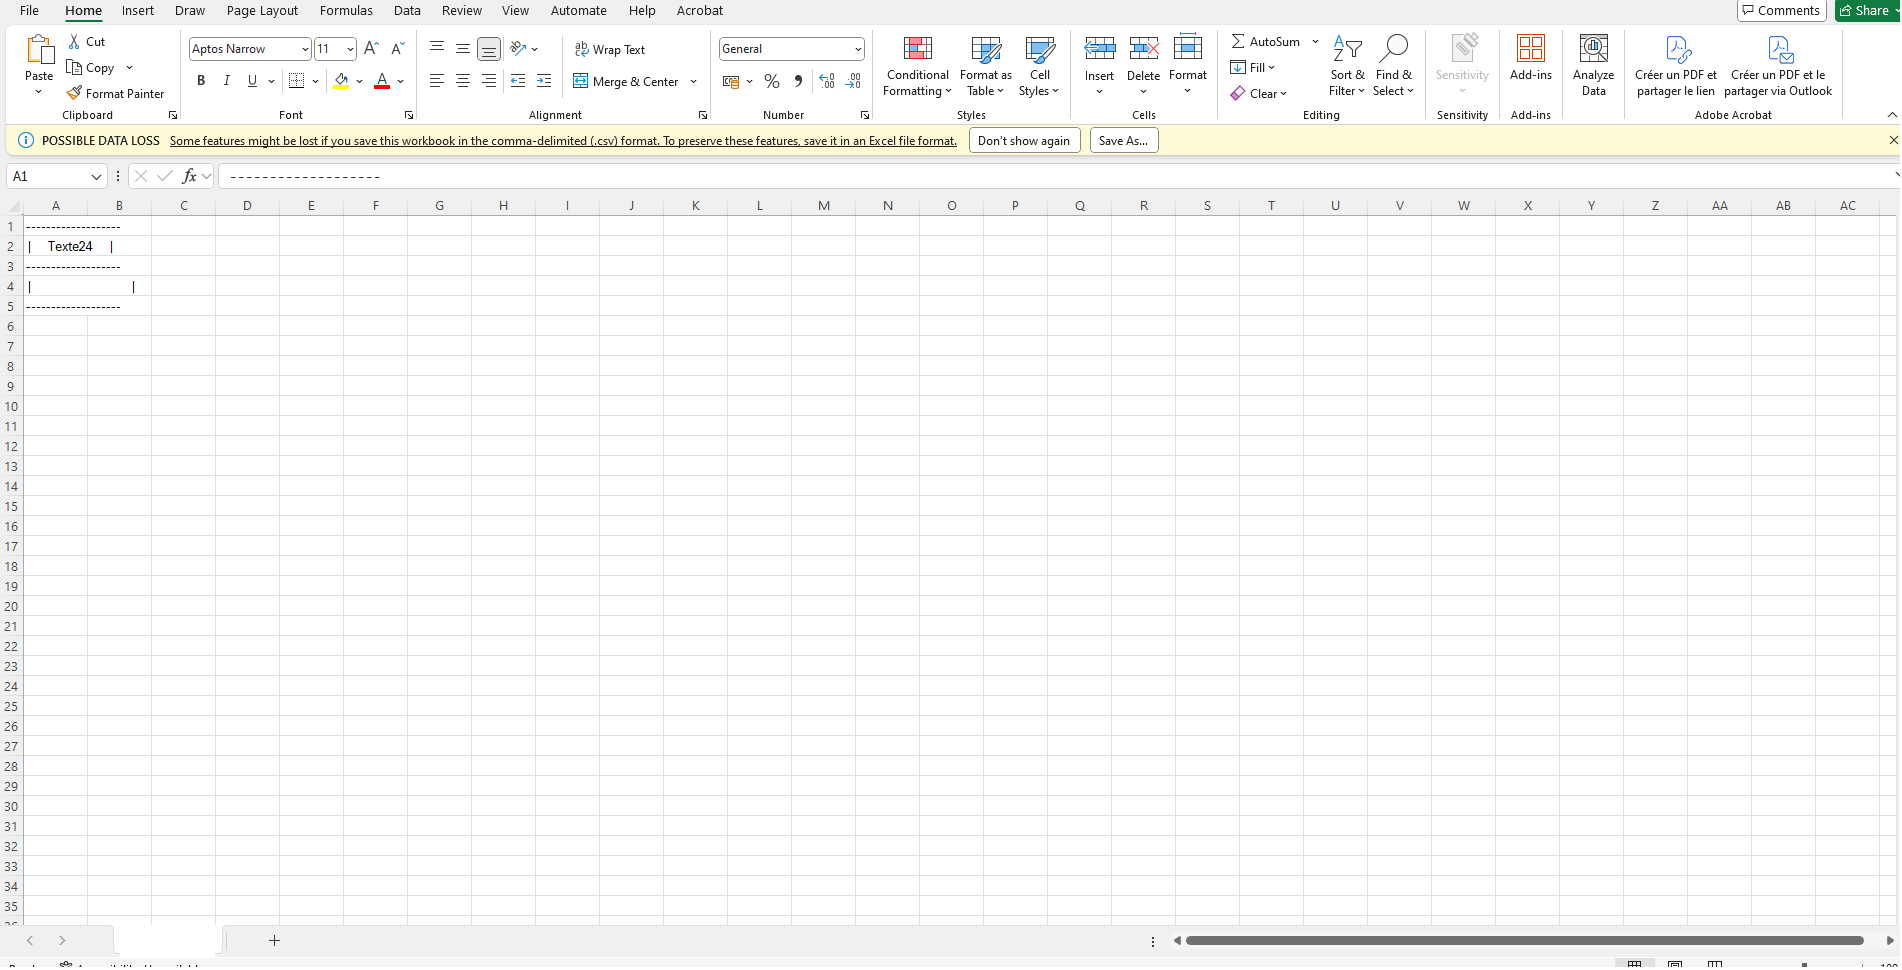Click the horizontal scrollbar thumb
Viewport: 1902px width, 970px height.
point(1524,941)
